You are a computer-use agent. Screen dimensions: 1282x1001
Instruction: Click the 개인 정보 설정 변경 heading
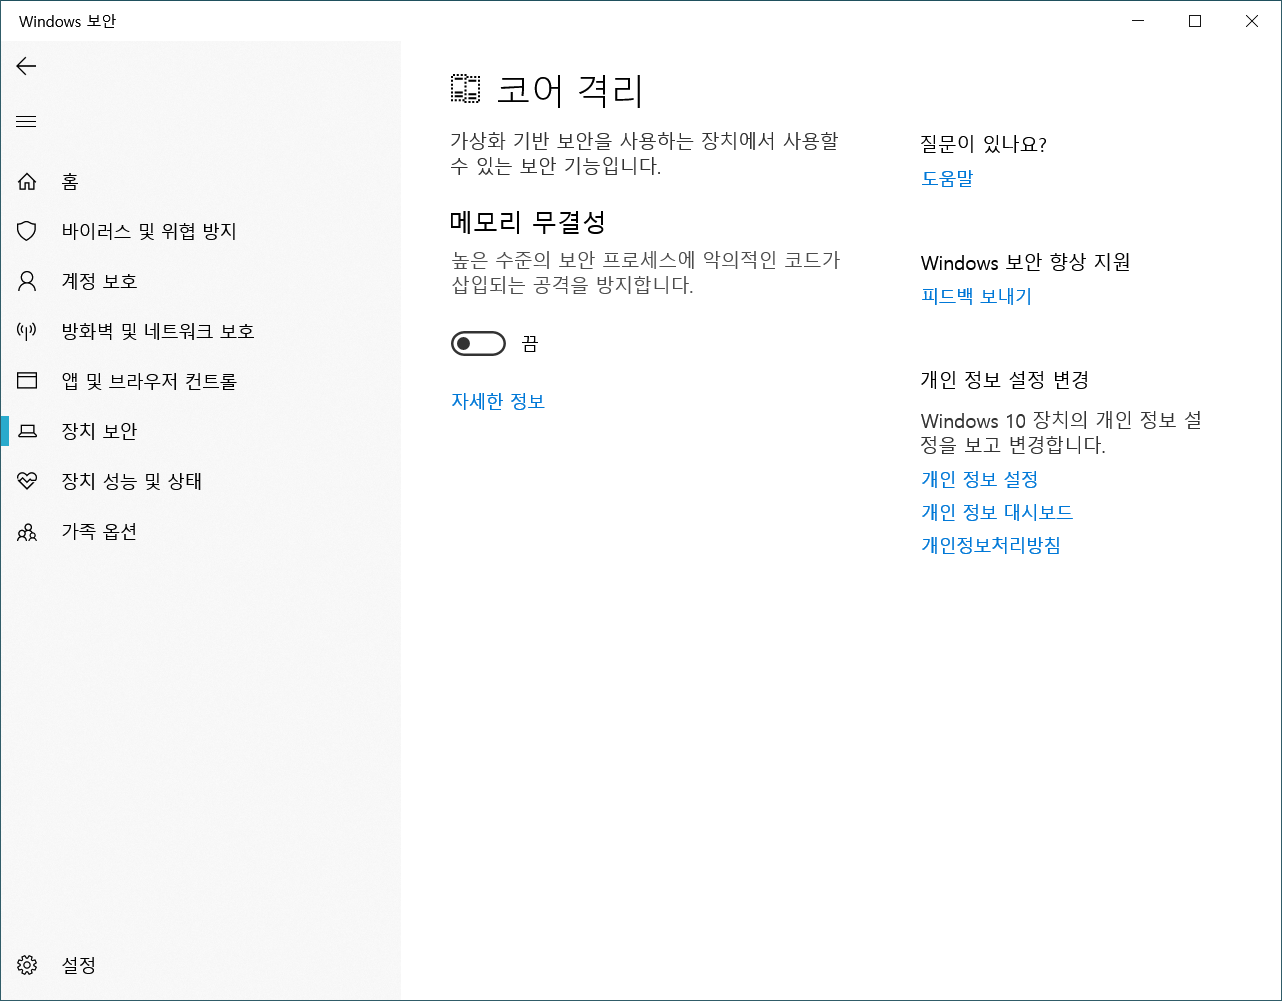pos(1005,380)
